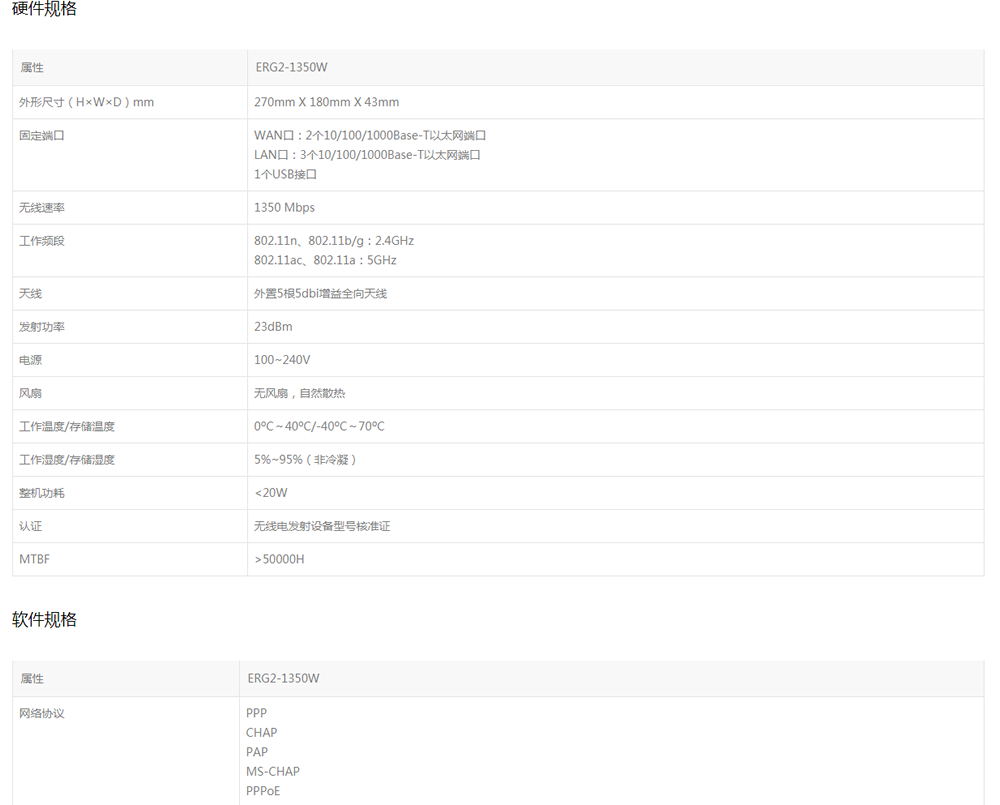This screenshot has width=1000, height=805.
Task: Click the WAN口 port description line
Action: pos(370,135)
